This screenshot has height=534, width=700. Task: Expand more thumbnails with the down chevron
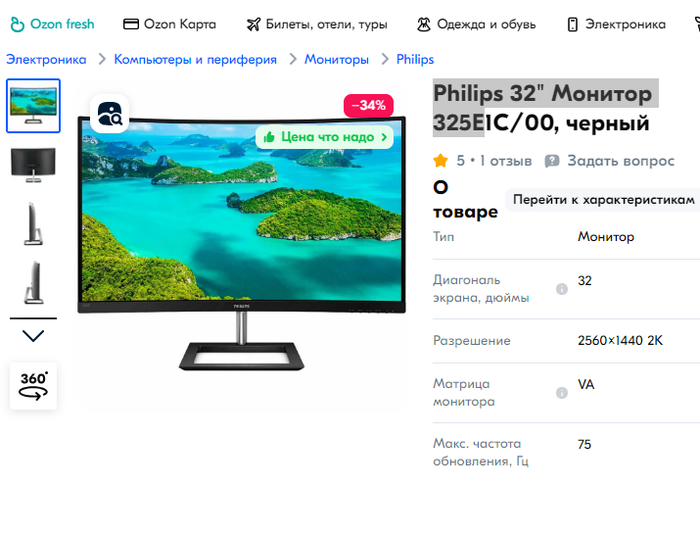(33, 336)
